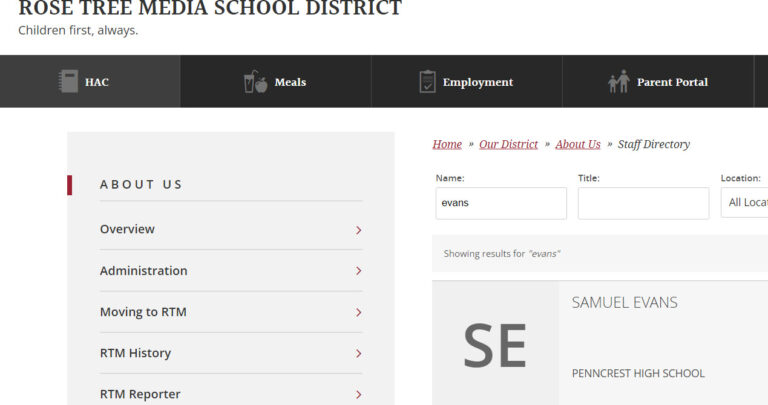Open the Overview sidebar link
Screen dimensions: 768x405
(127, 229)
